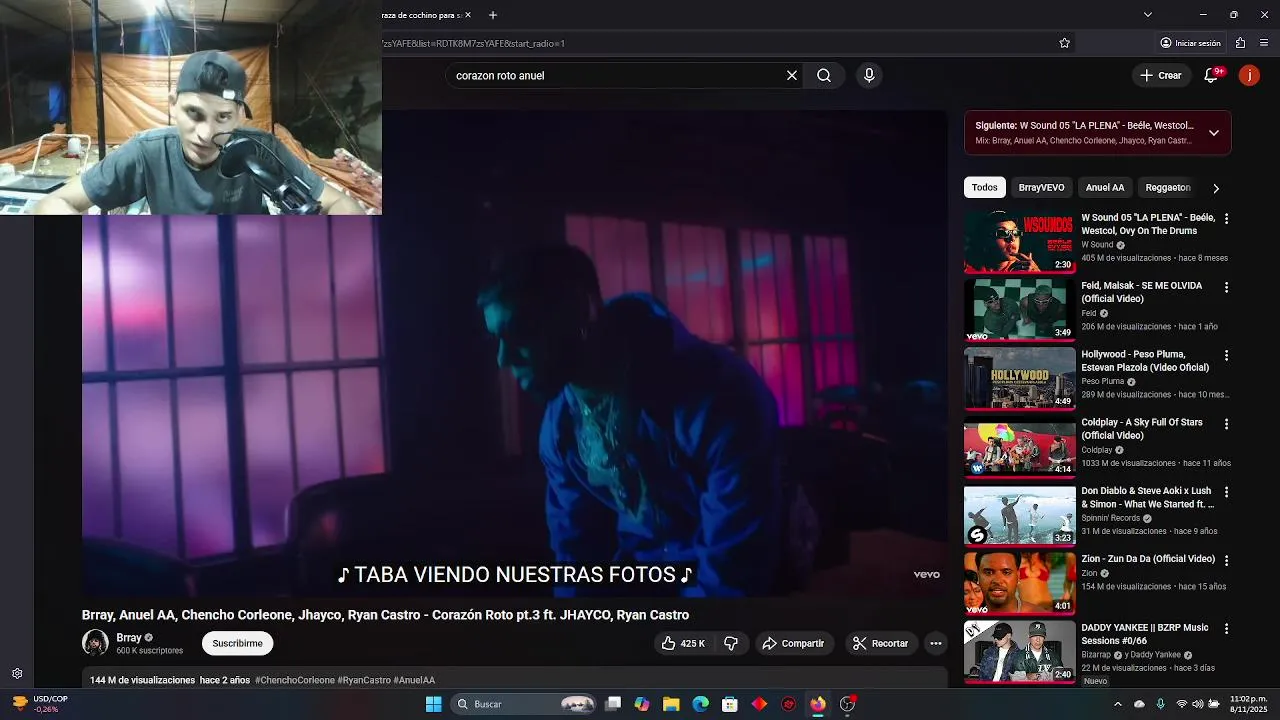This screenshot has width=1280, height=720.
Task: Open options for Hollywood Peso Pluma video
Action: [1226, 356]
